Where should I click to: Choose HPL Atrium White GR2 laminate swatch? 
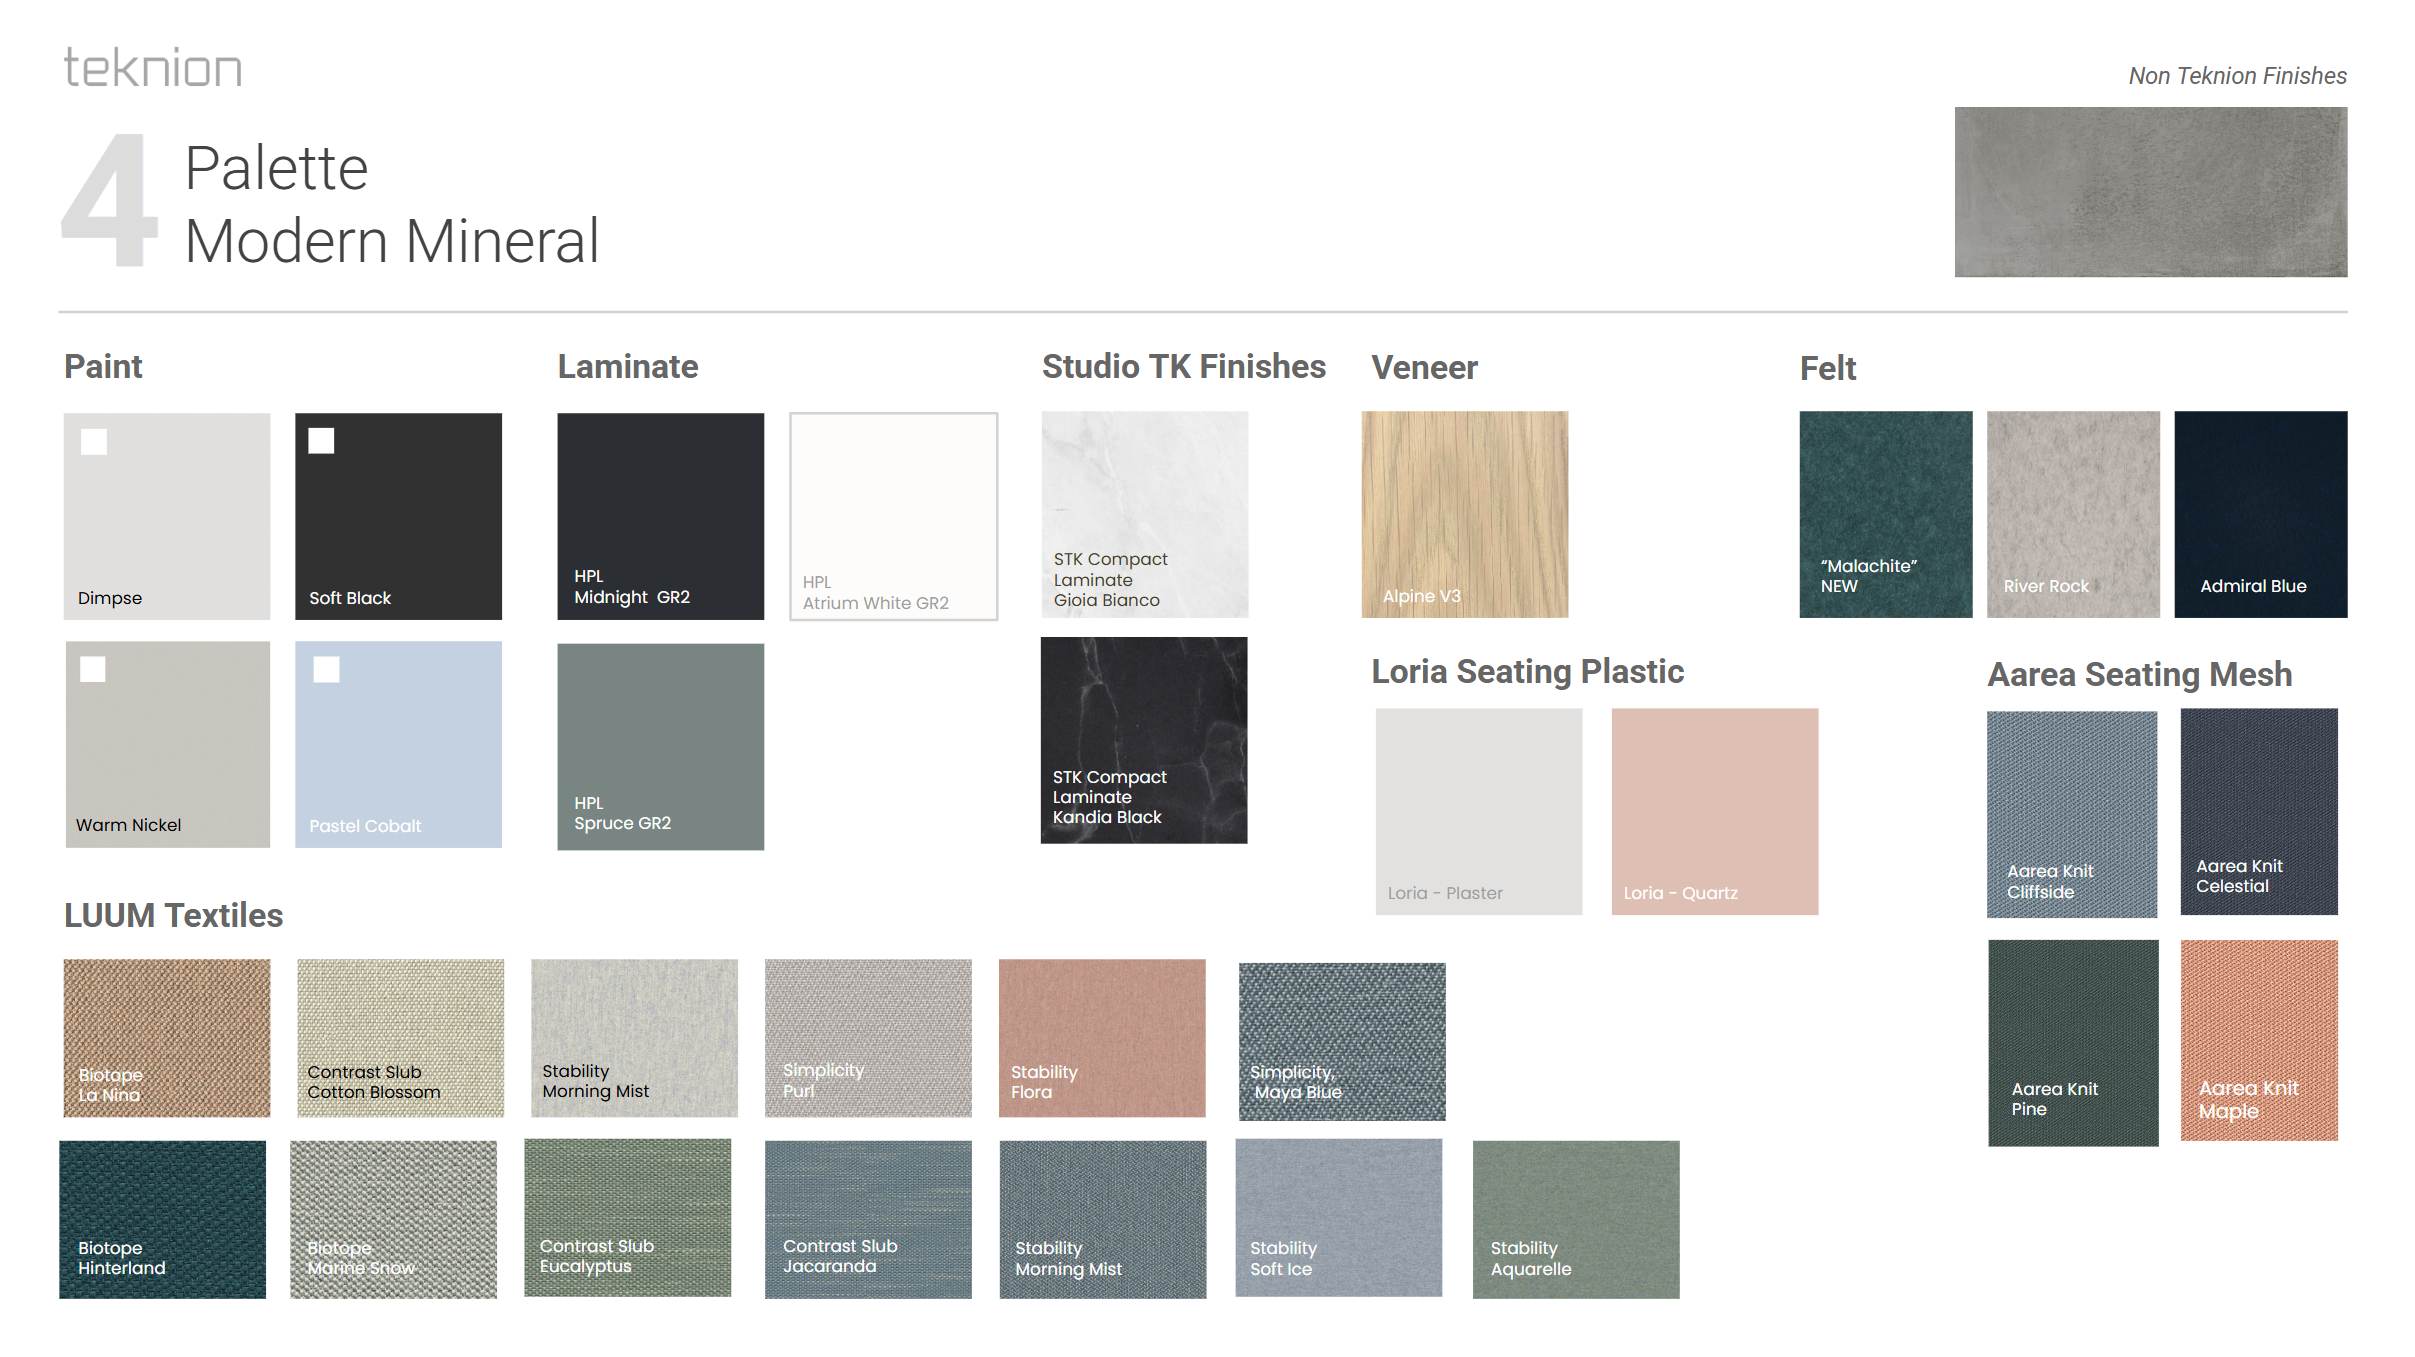[x=894, y=516]
